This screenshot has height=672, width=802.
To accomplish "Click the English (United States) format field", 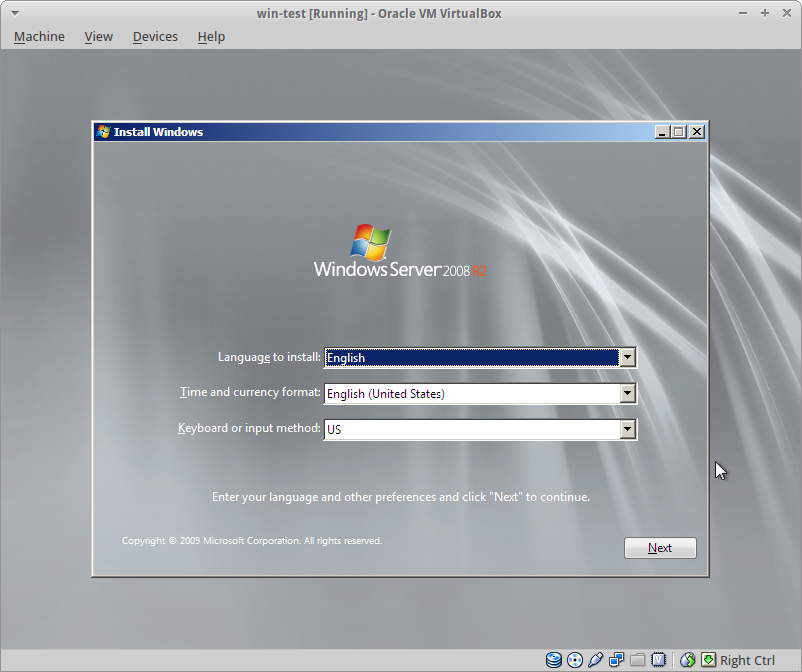I will click(x=480, y=393).
